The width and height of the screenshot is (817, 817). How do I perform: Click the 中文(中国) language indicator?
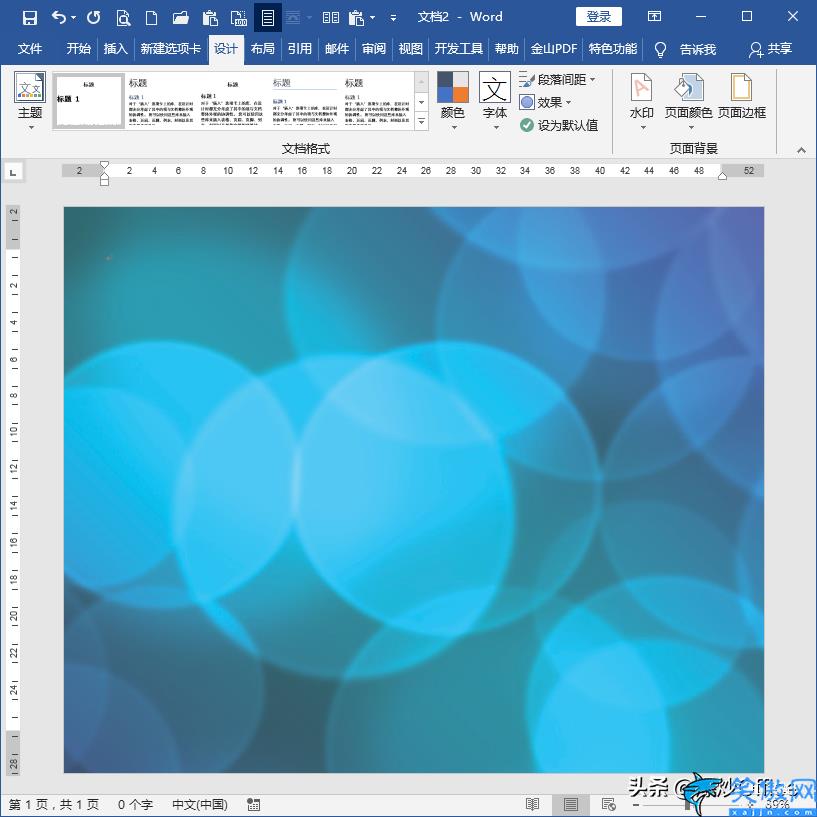(x=200, y=804)
